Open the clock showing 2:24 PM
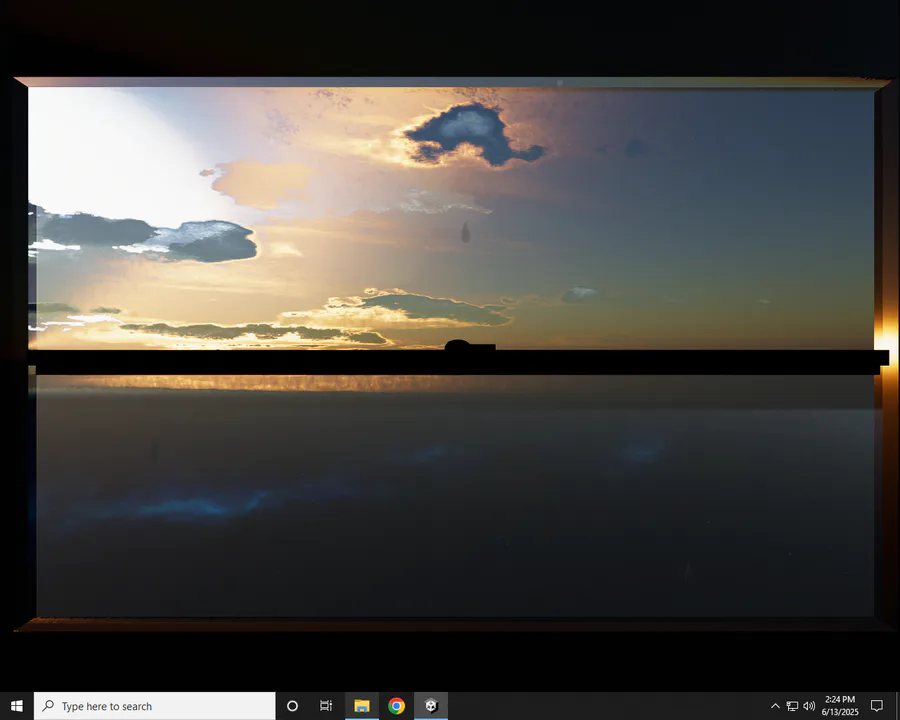 [x=840, y=706]
